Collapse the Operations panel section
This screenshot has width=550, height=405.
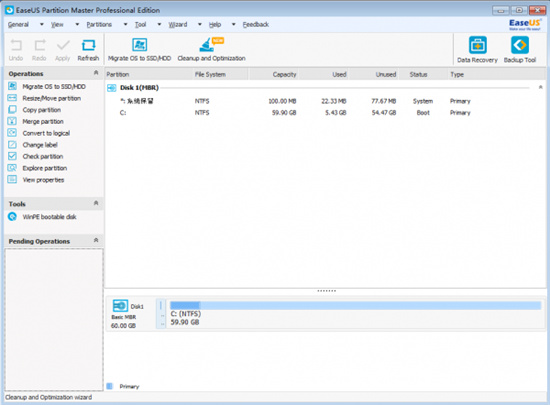[96, 73]
